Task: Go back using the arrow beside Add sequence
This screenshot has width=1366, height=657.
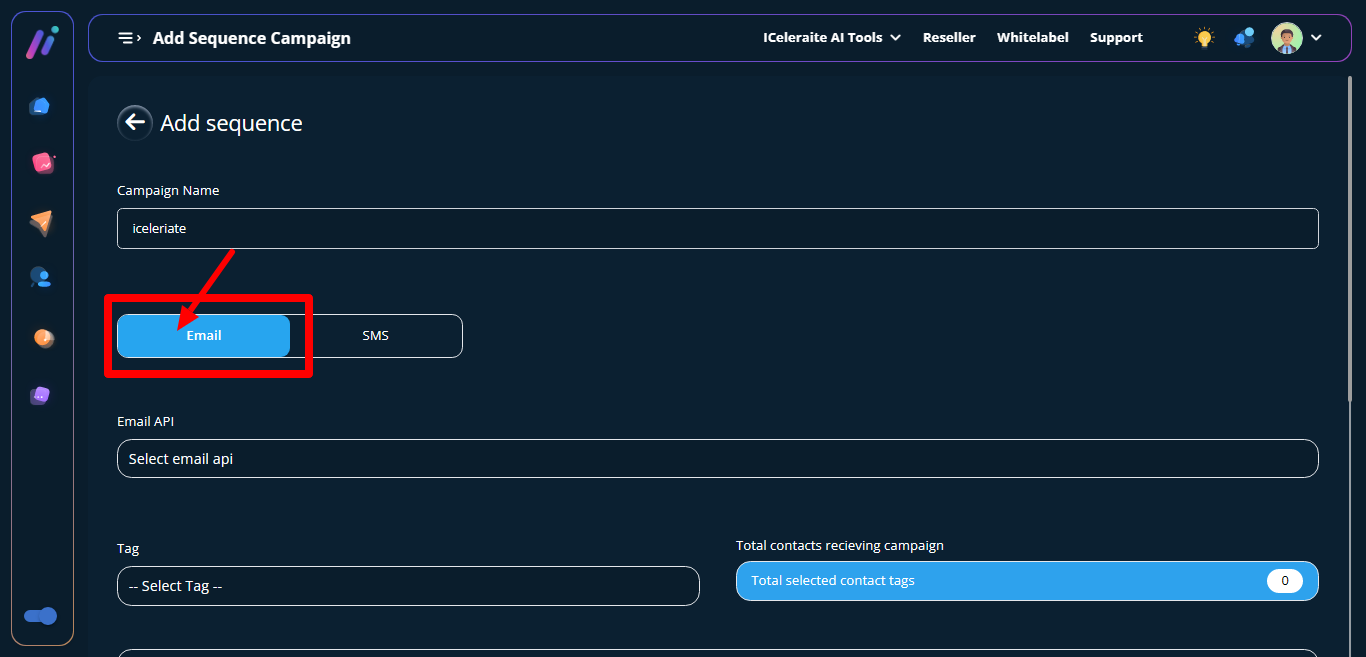Action: [134, 123]
